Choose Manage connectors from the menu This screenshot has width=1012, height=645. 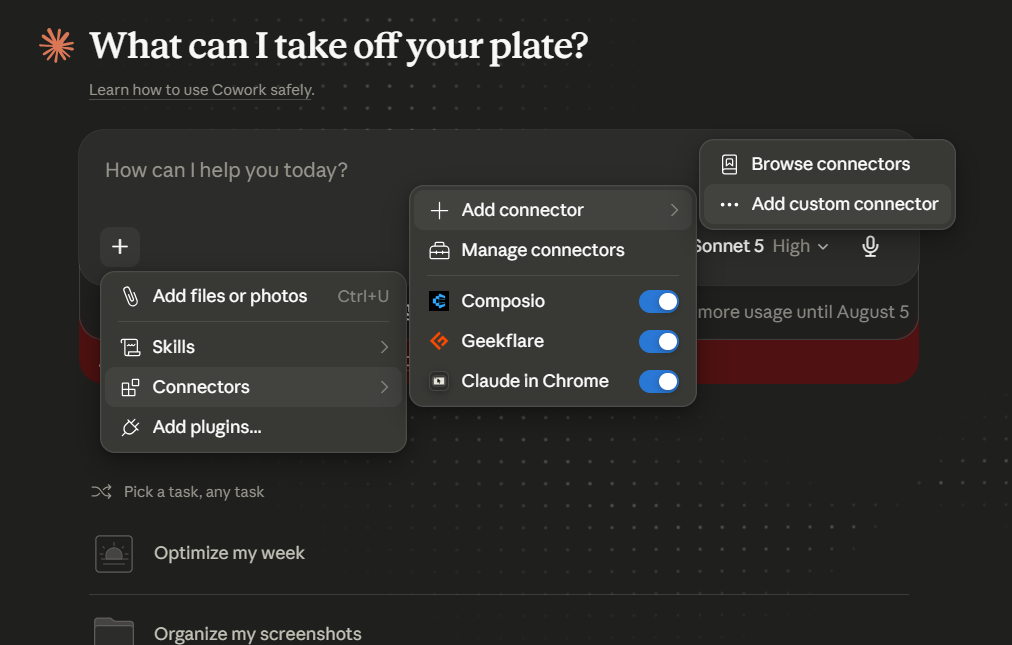tap(553, 250)
